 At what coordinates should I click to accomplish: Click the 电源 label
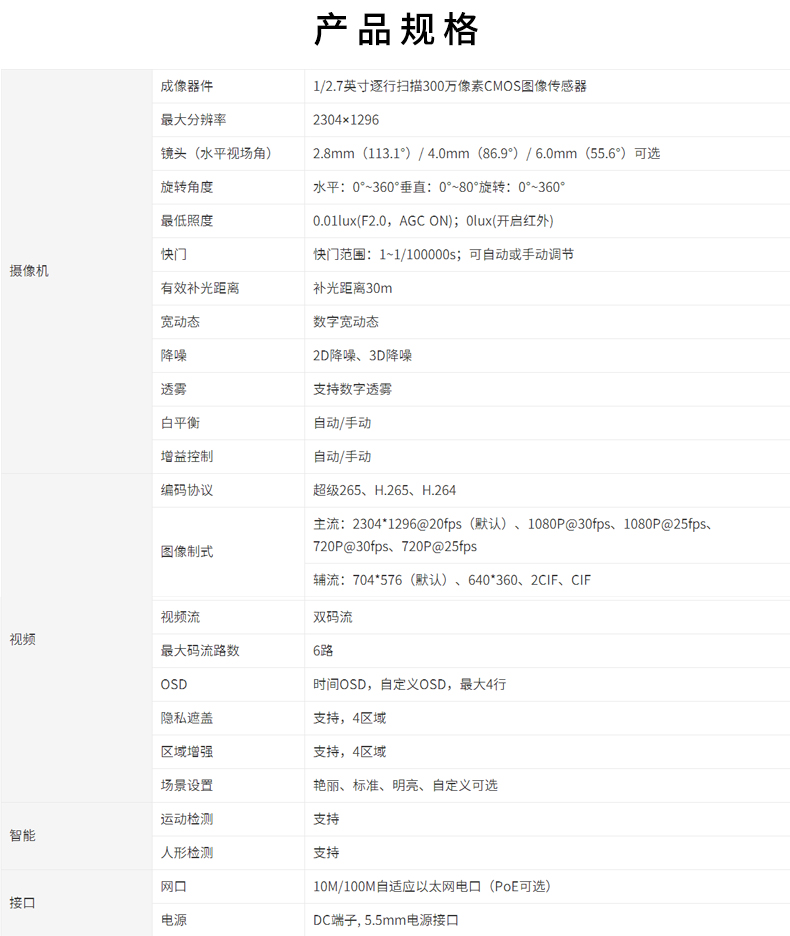[x=173, y=920]
